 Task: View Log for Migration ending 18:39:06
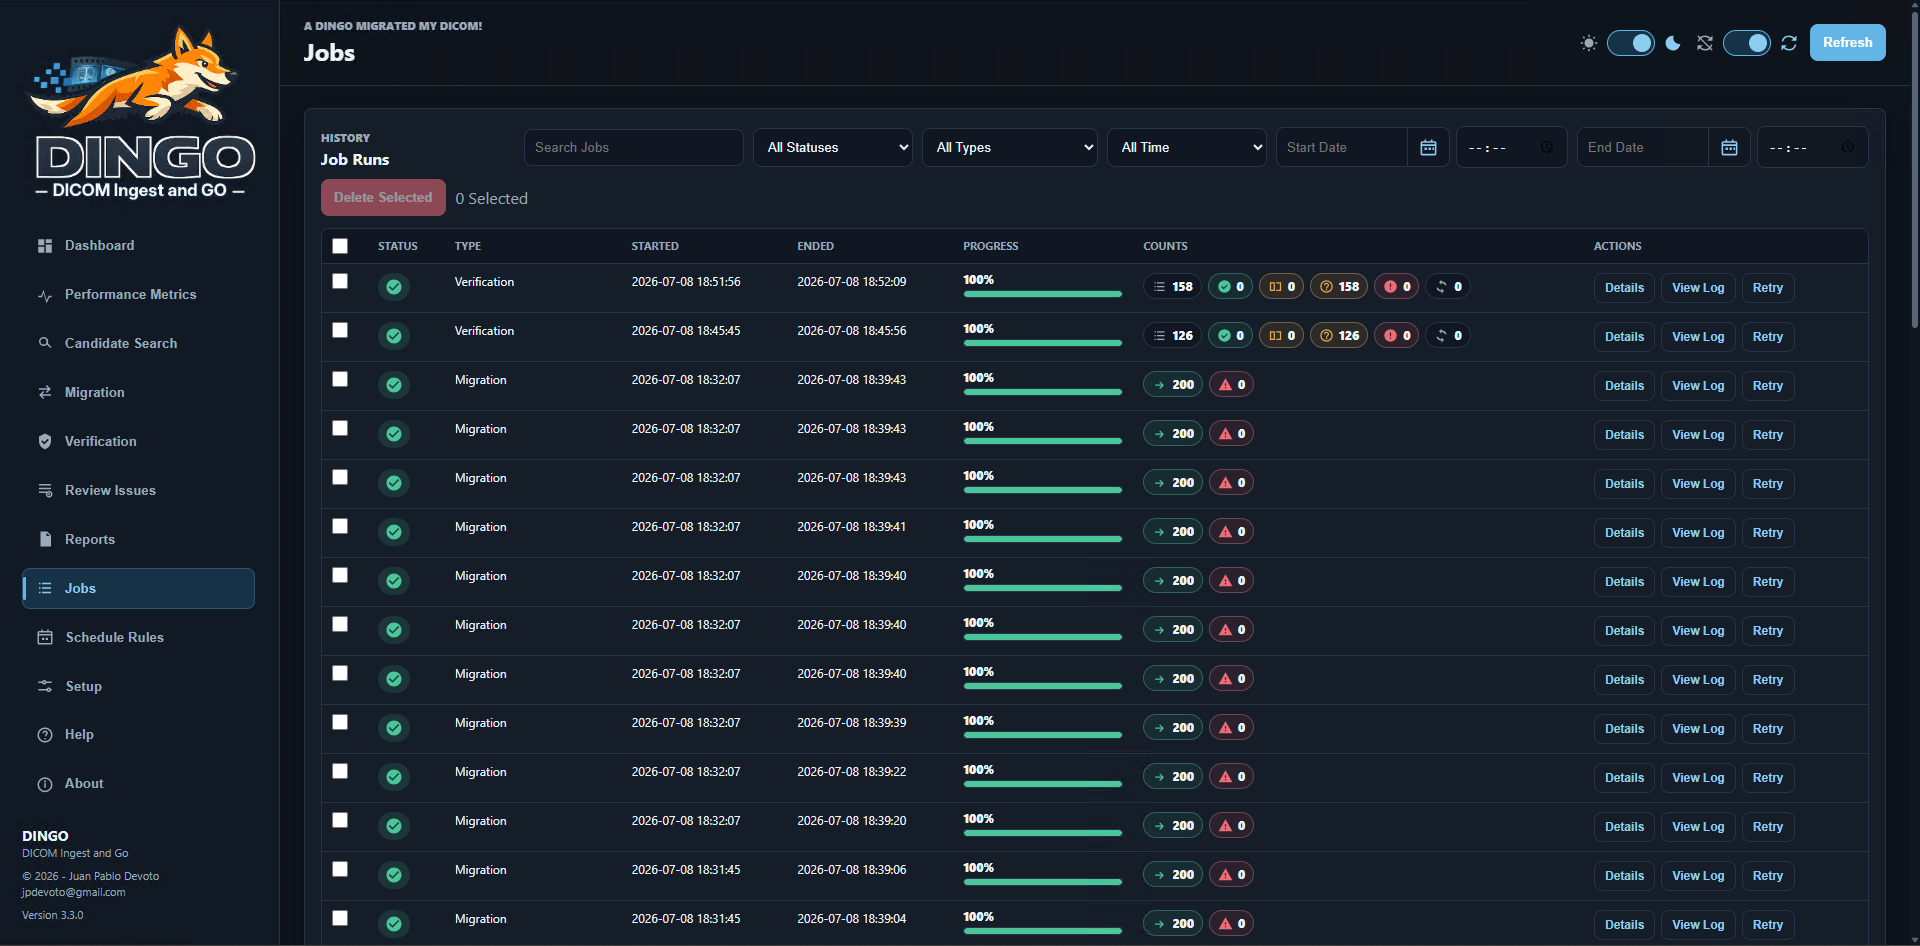1698,876
